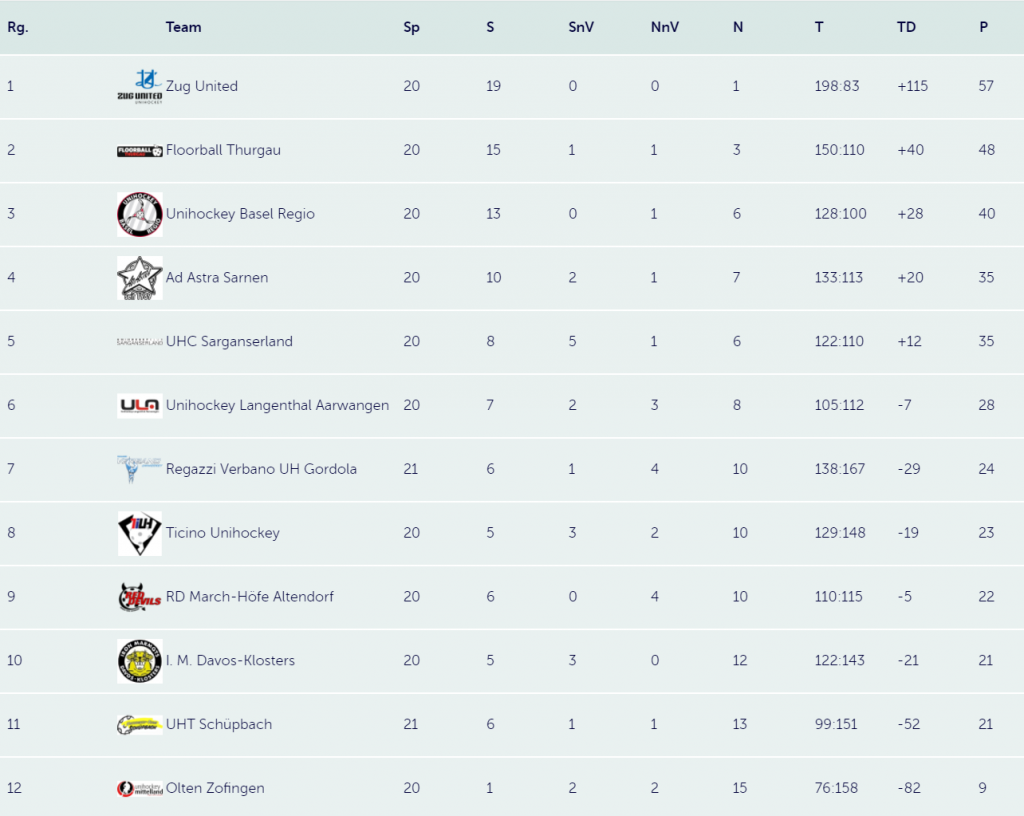Click Basel Regio's 128:100 goals cell
Screen dimensions: 1024x816
point(840,214)
